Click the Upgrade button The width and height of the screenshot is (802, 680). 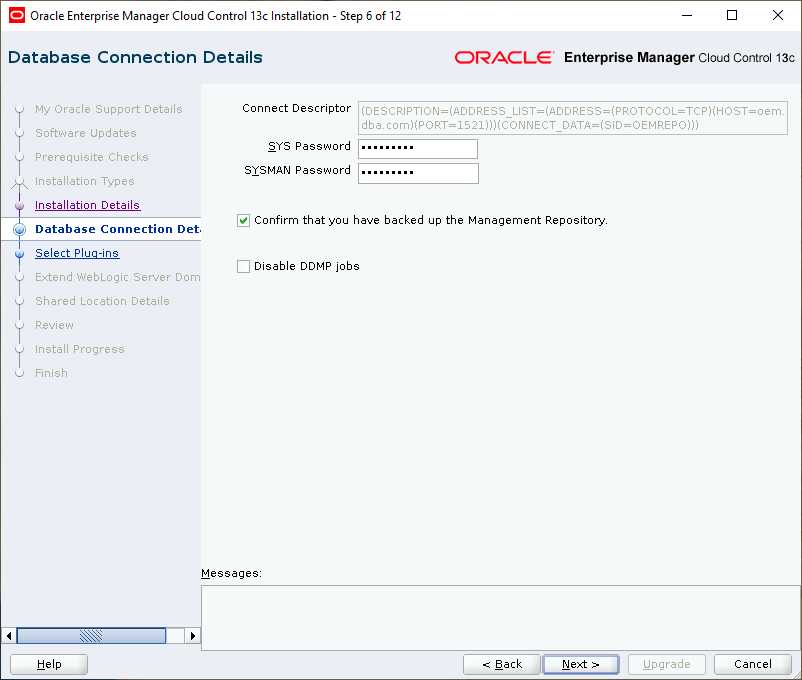pos(666,664)
